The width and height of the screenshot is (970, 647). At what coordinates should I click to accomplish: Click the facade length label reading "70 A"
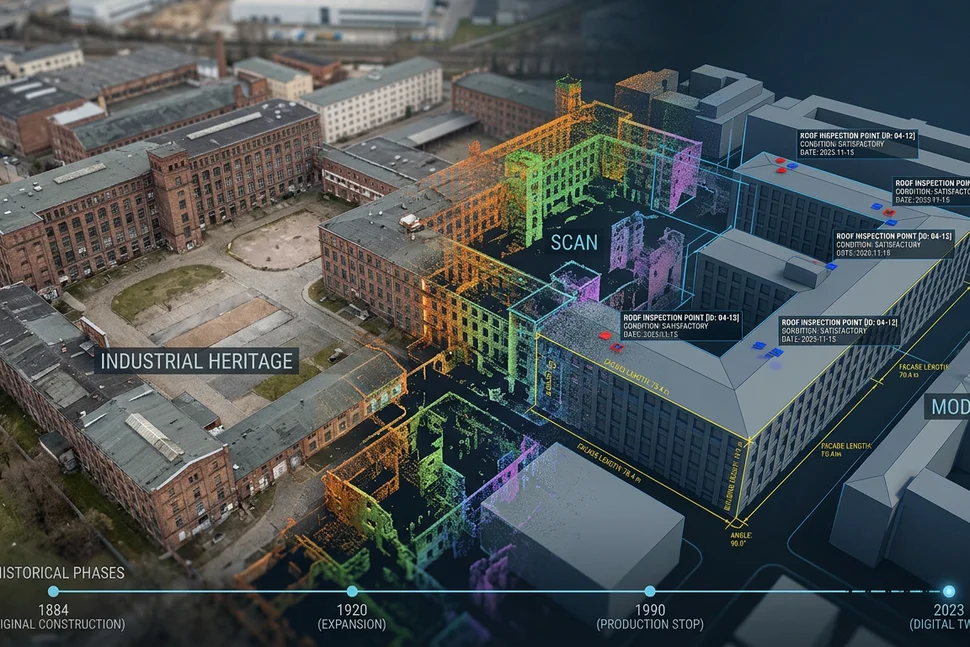click(922, 371)
